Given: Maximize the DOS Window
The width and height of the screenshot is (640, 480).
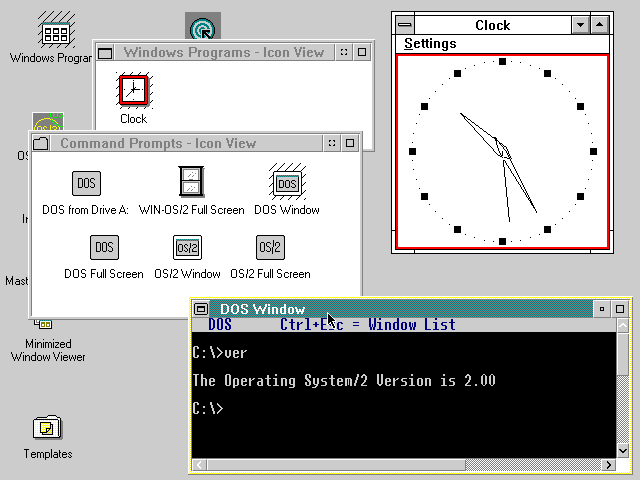Looking at the screenshot, I should [x=620, y=309].
